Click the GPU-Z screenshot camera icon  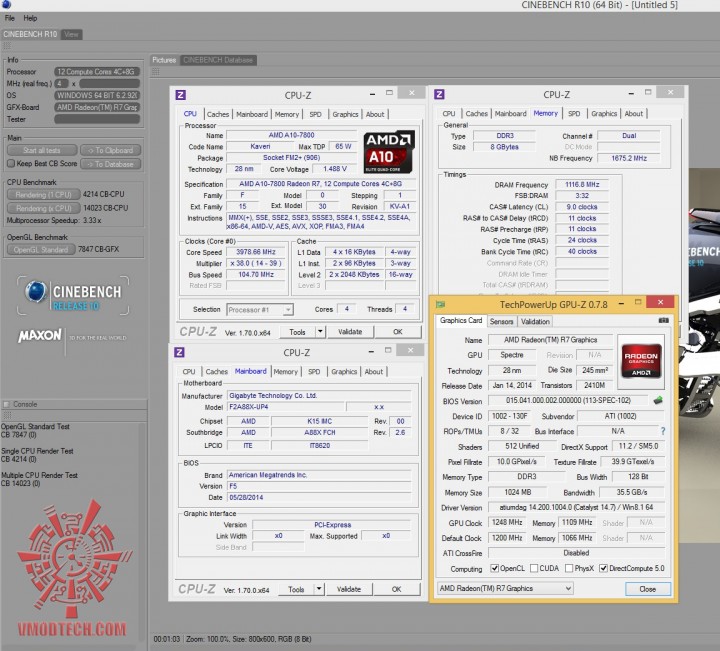click(664, 320)
